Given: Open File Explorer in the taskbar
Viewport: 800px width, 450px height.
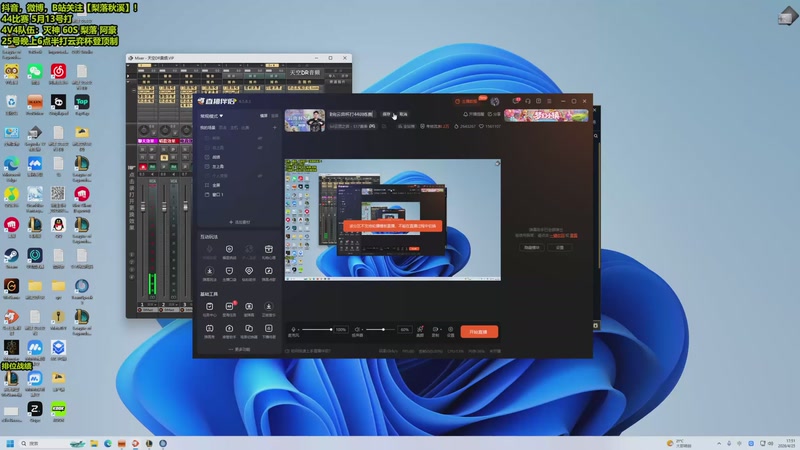Looking at the screenshot, I should point(94,443).
